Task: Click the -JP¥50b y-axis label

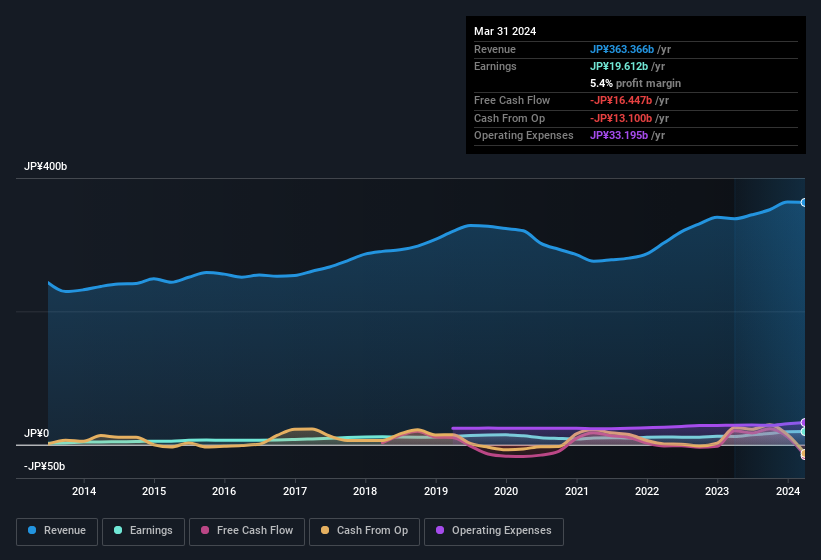Action: tap(45, 466)
